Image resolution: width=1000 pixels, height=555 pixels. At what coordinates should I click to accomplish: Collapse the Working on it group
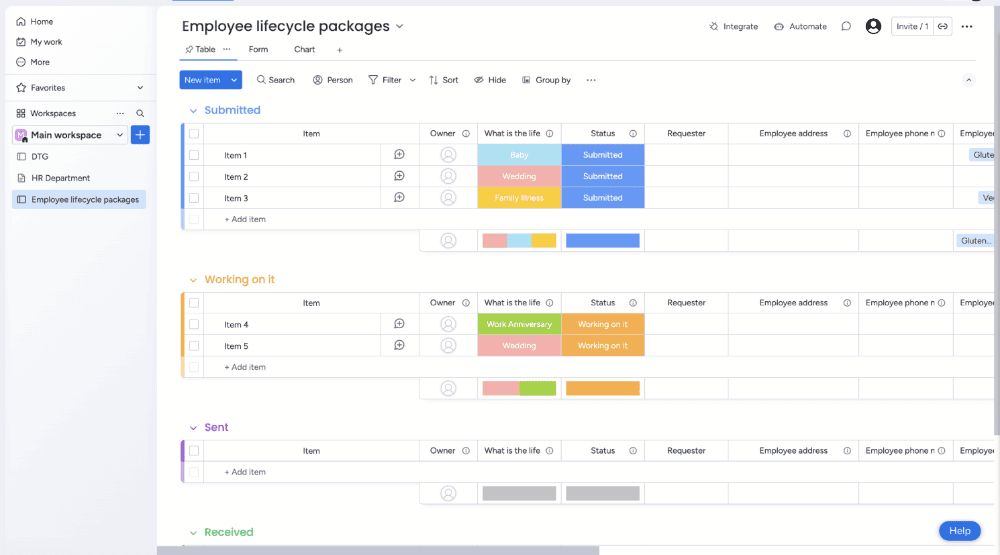[193, 280]
